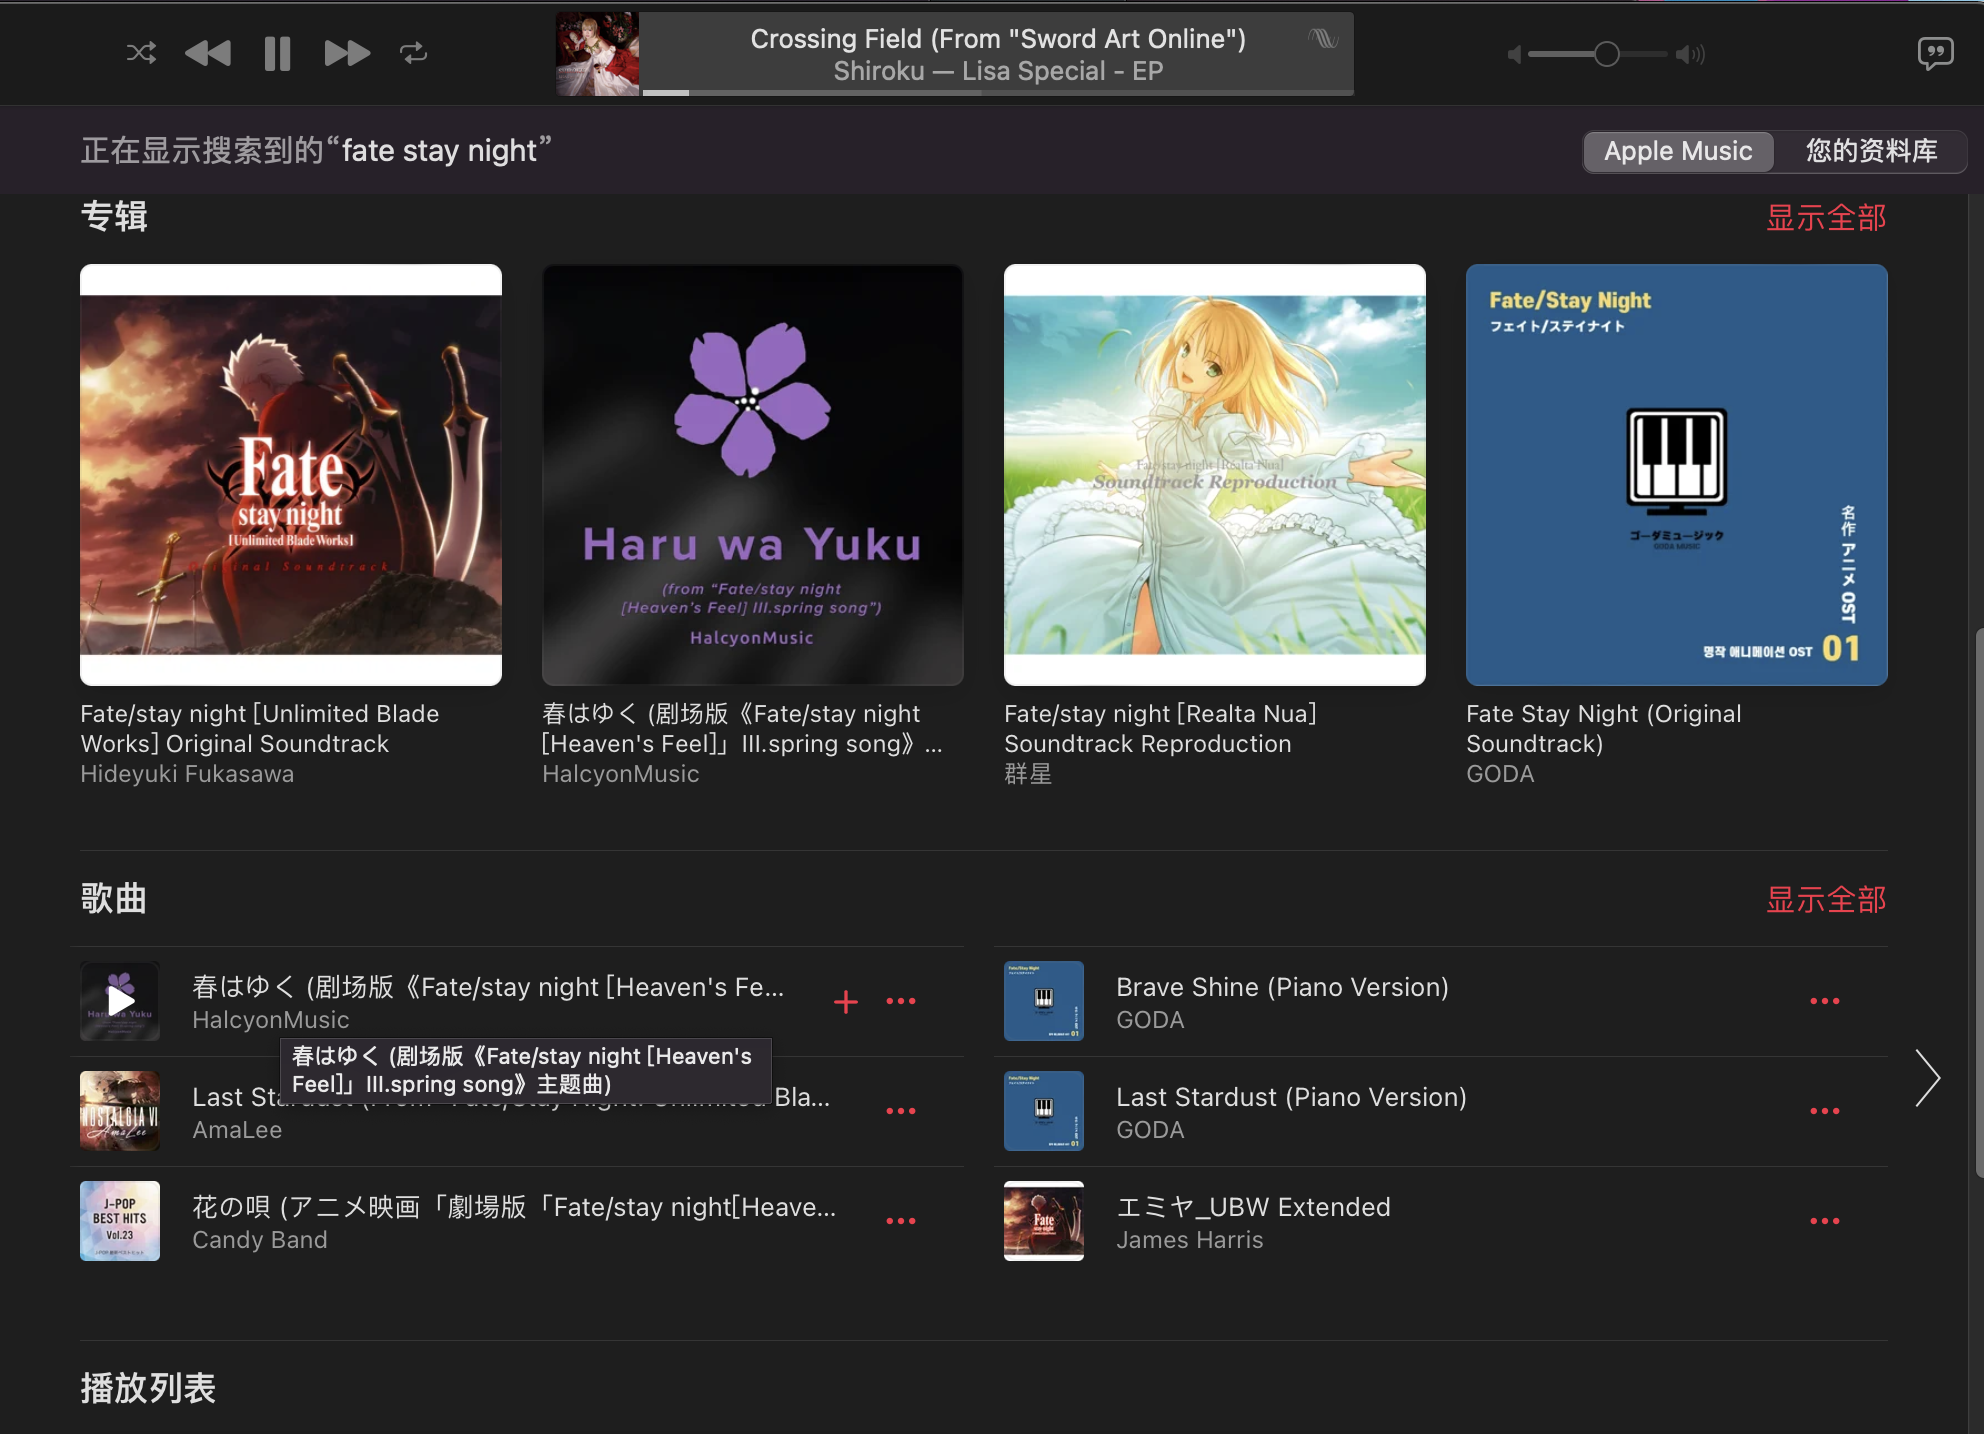
Task: Open more options for Brave Shine (Piano Version)
Action: [x=1824, y=1001]
